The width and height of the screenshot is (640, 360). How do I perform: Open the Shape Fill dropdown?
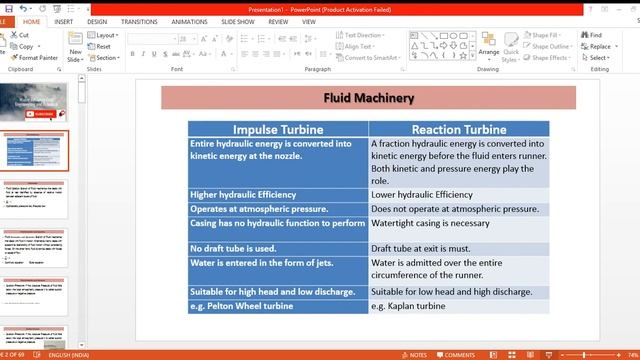[542, 35]
